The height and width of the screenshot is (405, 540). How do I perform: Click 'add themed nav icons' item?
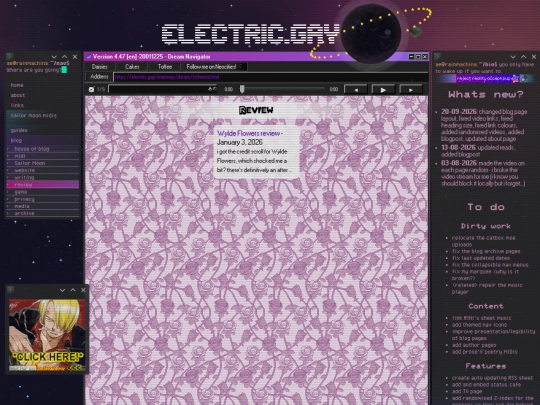479,325
